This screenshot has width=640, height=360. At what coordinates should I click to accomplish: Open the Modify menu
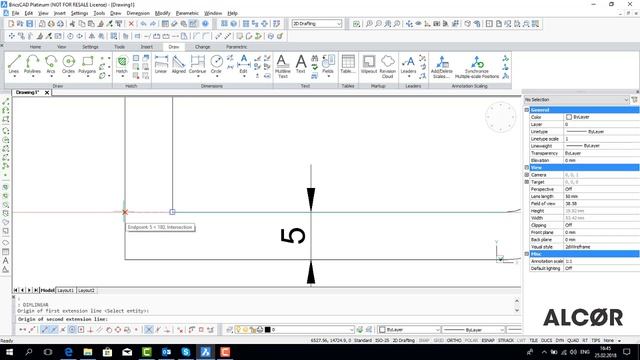pos(162,13)
